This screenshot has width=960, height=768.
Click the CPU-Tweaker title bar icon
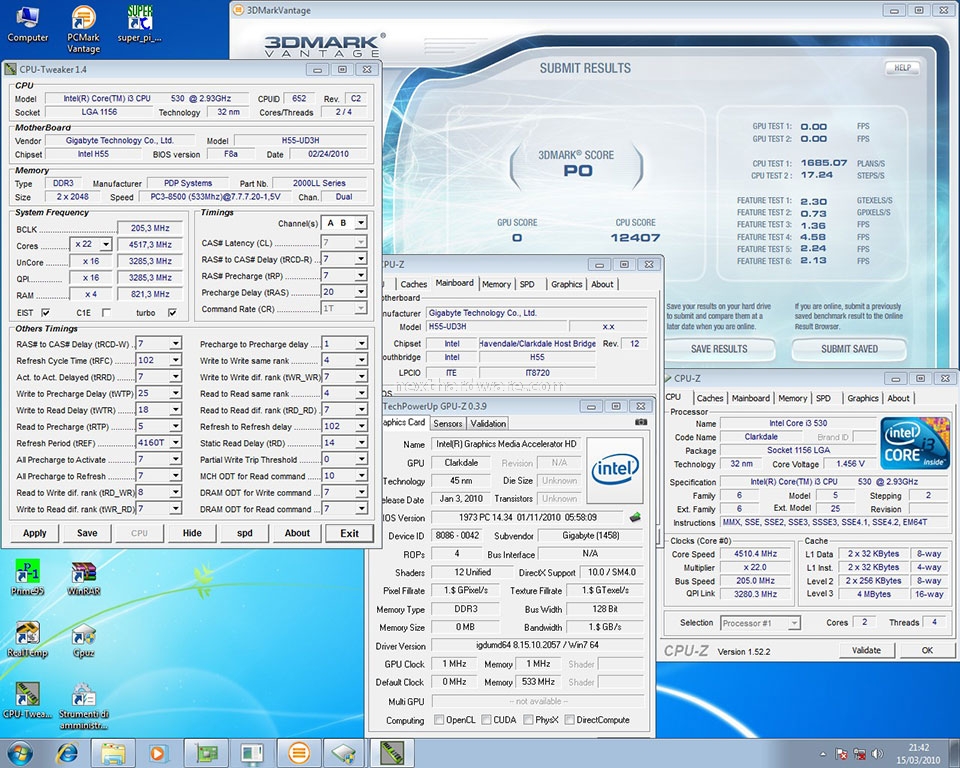(x=11, y=69)
